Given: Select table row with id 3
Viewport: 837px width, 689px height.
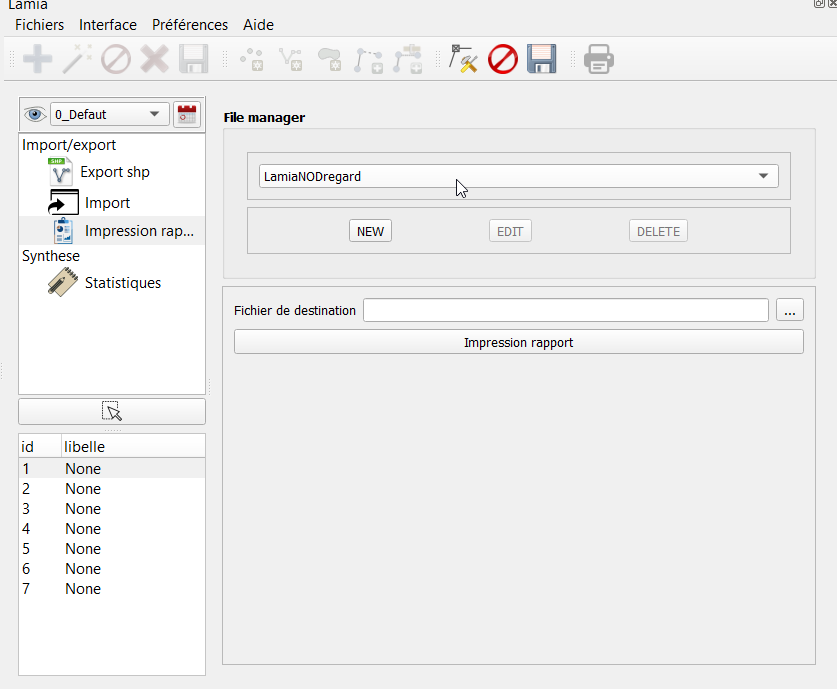Looking at the screenshot, I should click(x=112, y=509).
